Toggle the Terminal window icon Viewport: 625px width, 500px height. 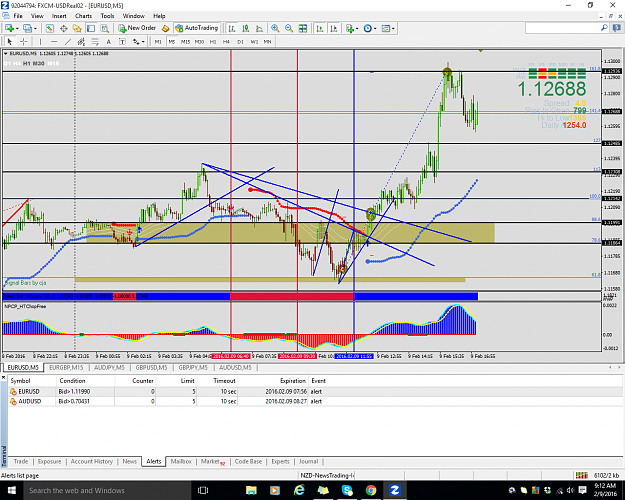(91, 28)
